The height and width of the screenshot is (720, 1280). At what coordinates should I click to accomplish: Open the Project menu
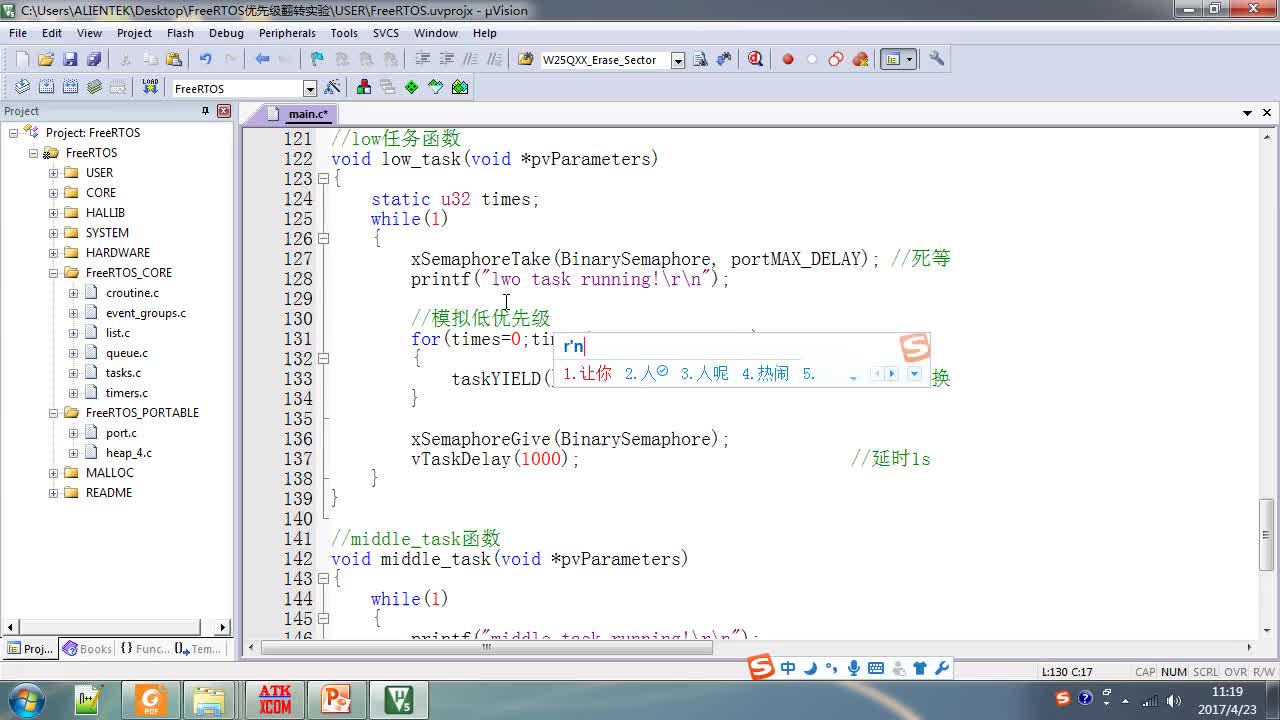click(x=134, y=33)
